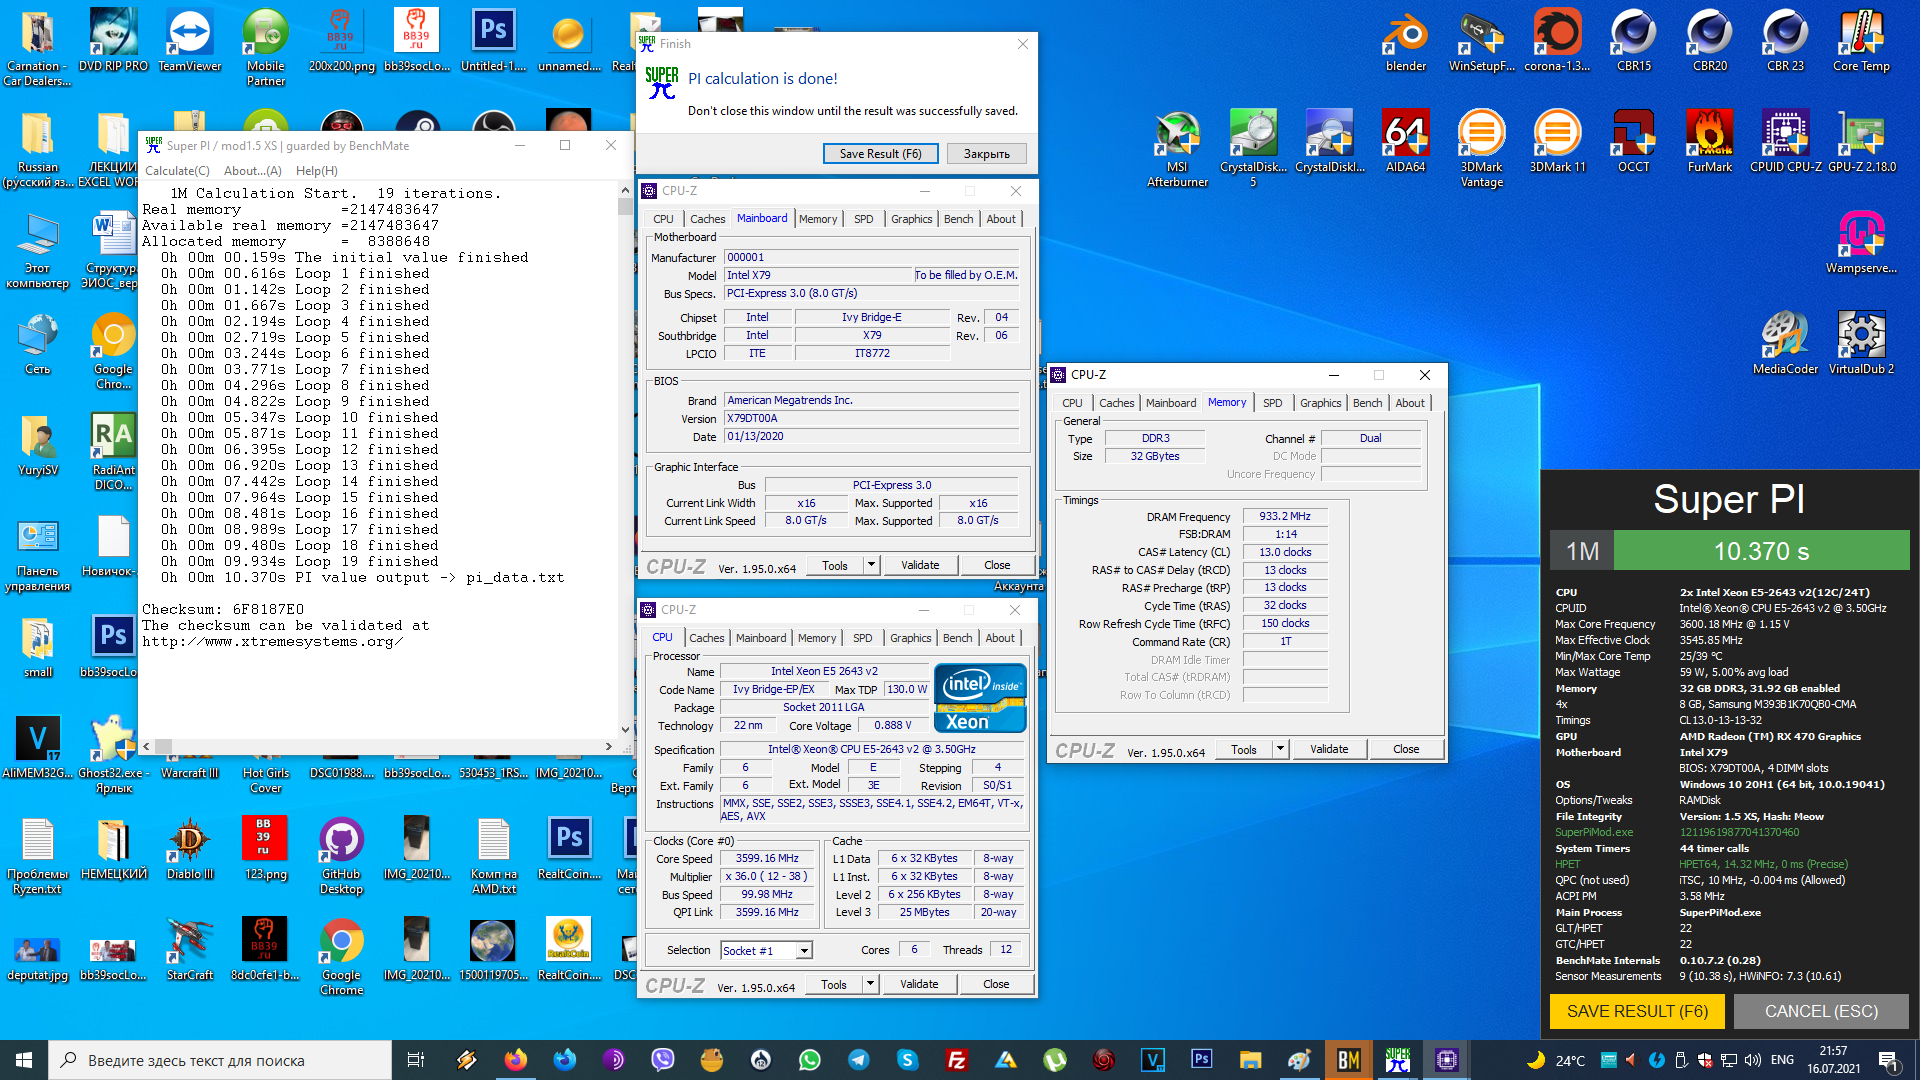Click Закрыть button in Finish dialog
Image resolution: width=1920 pixels, height=1080 pixels.
pyautogui.click(x=986, y=154)
